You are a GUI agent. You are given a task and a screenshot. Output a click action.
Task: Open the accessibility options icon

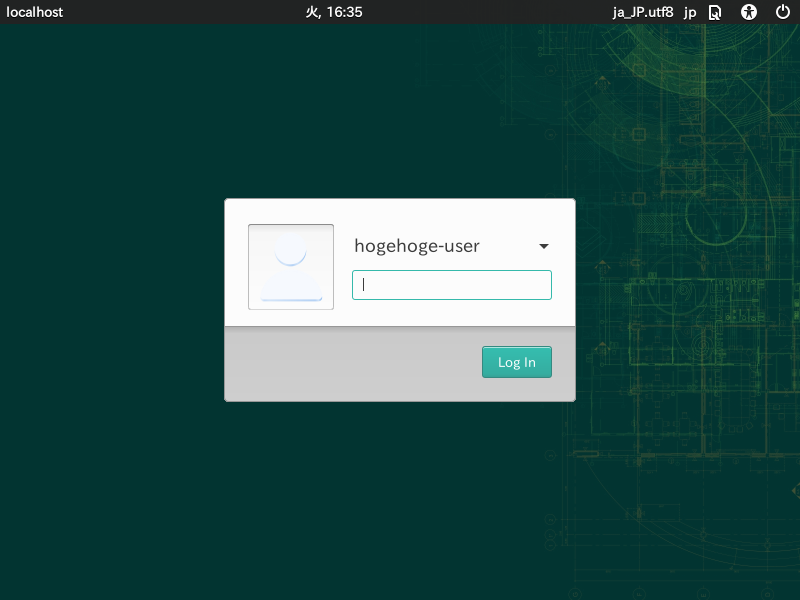pos(748,12)
